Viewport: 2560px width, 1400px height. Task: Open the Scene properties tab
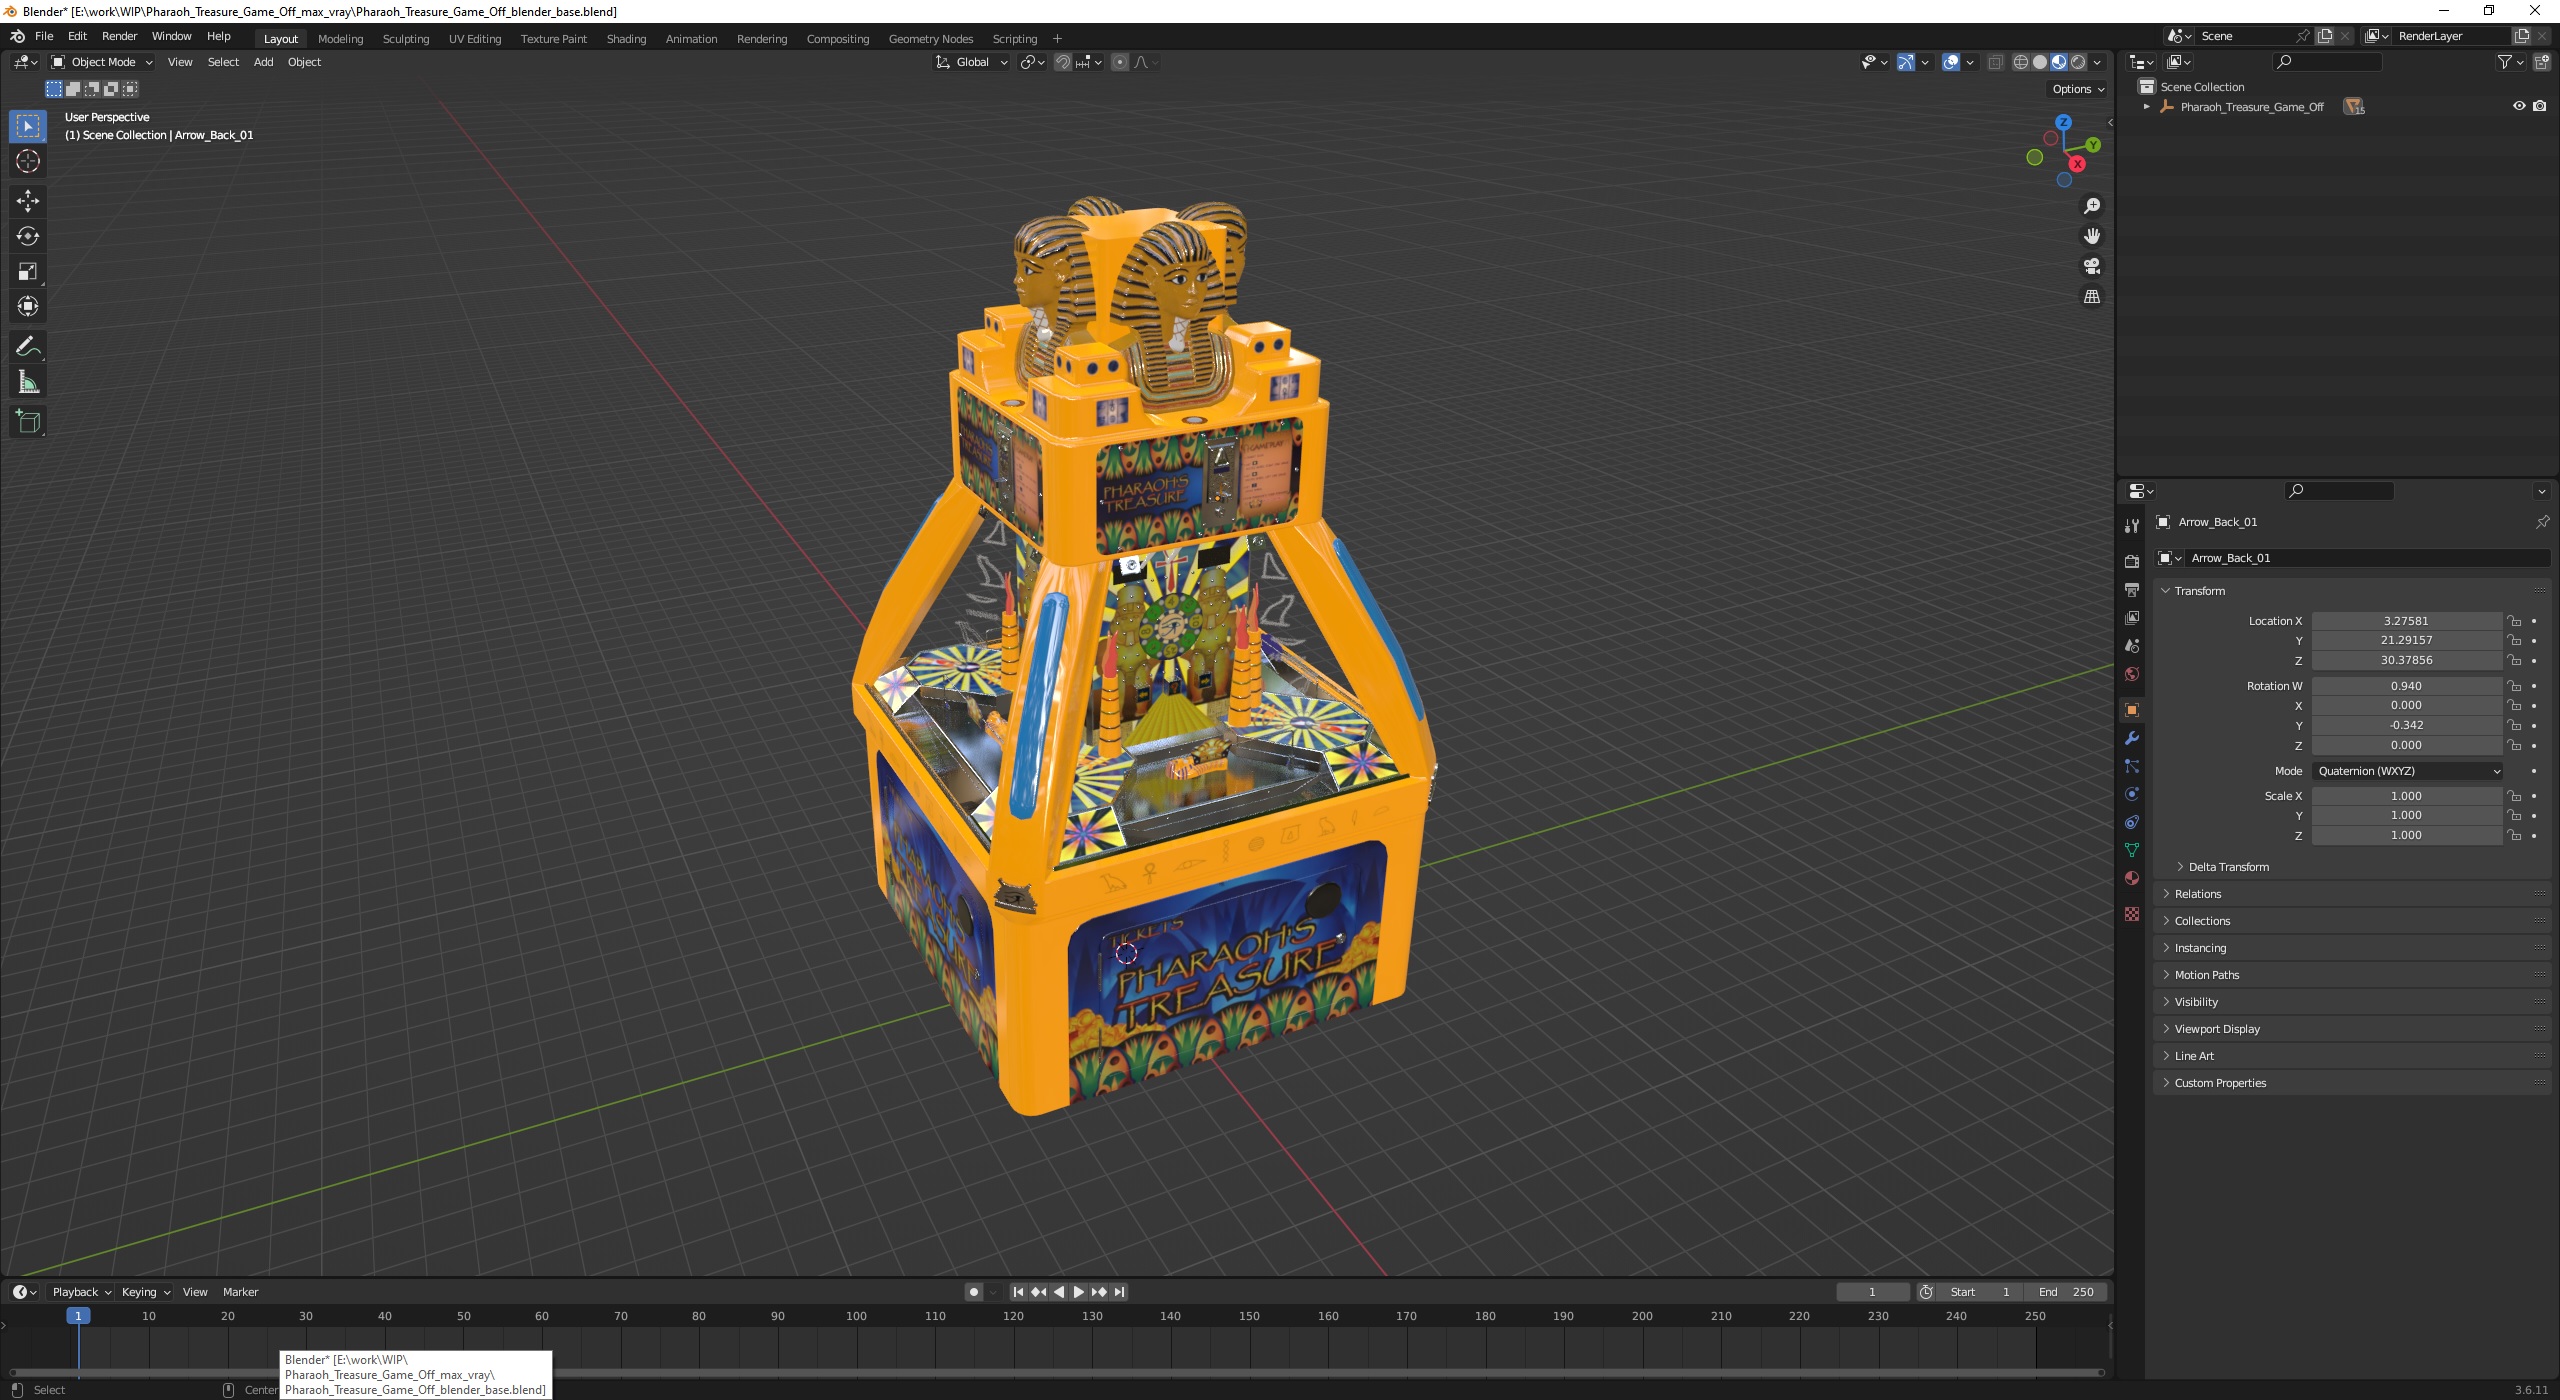(x=2131, y=646)
